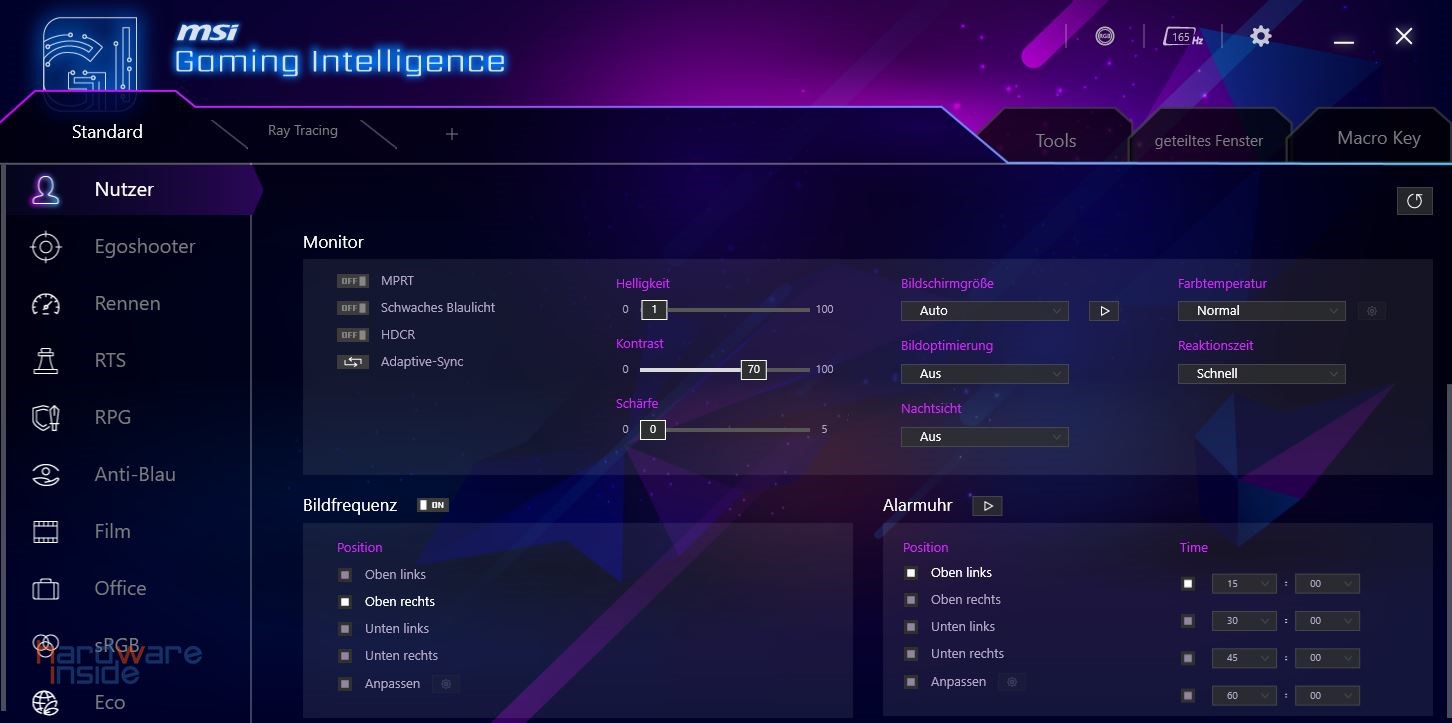Click play button next to Alarmuhr
This screenshot has height=723, width=1452.
[987, 506]
